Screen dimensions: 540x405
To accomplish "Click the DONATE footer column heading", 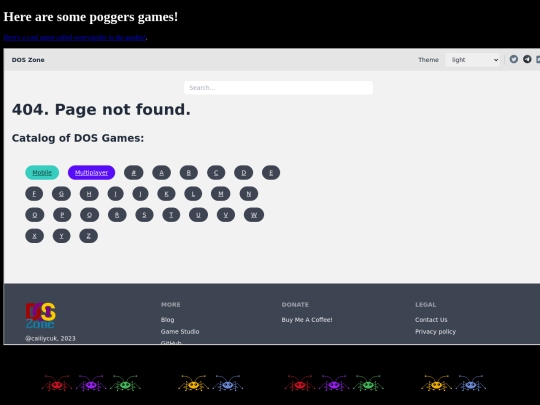I will (295, 304).
